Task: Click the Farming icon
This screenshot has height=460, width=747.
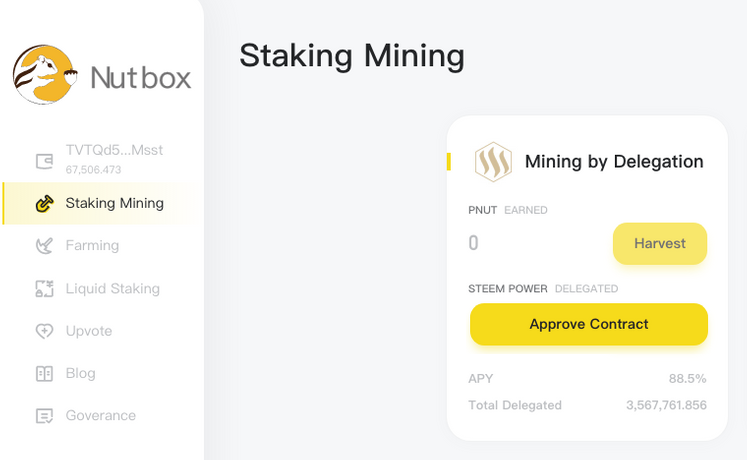Action: point(44,246)
